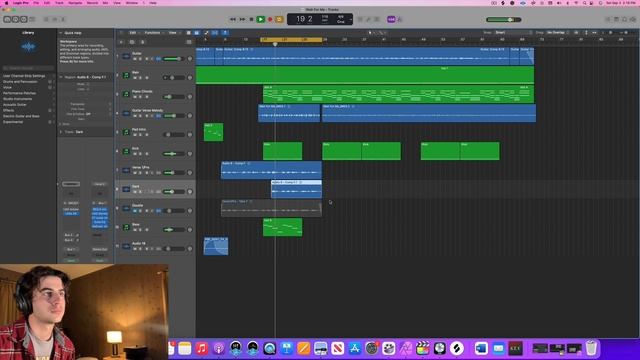Open the Navigate menu
Viewport: 640px width, 360px height.
[x=75, y=3]
